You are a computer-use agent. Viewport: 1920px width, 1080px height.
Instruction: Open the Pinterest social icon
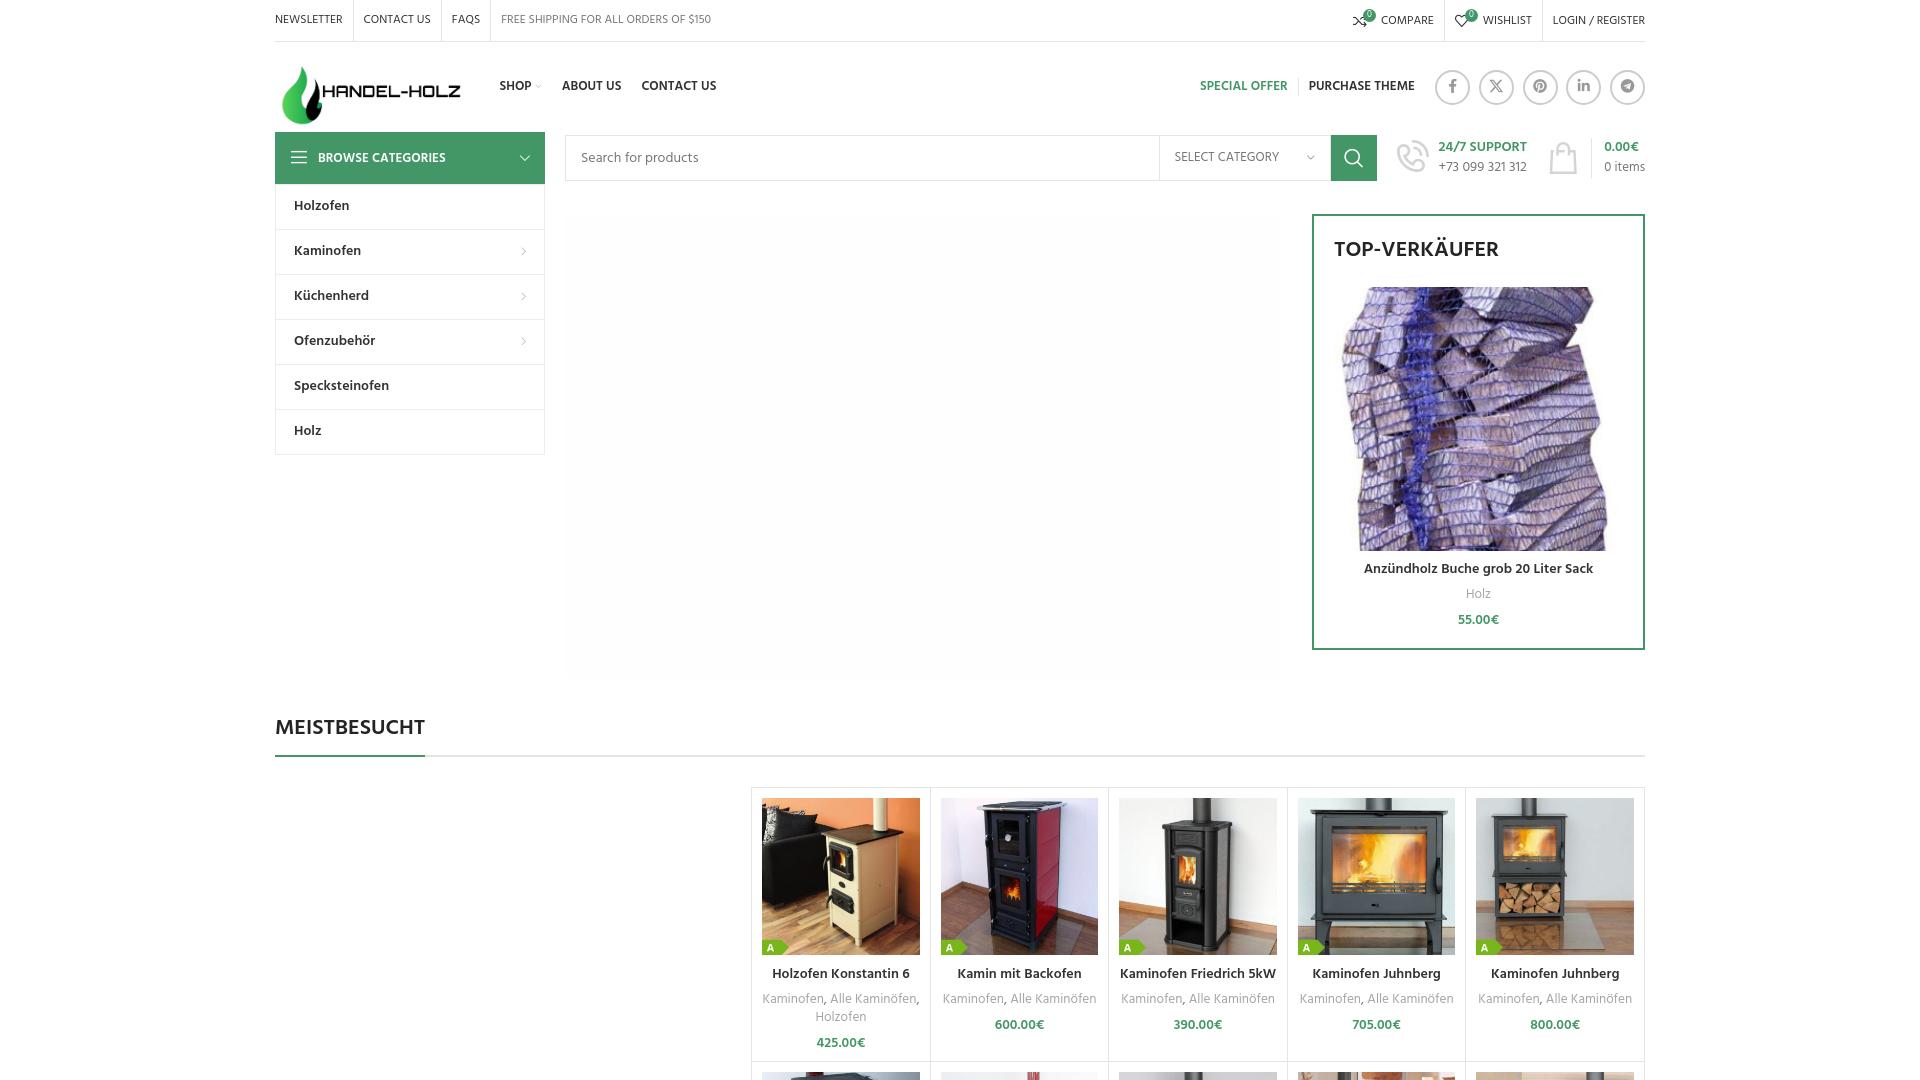pyautogui.click(x=1540, y=87)
